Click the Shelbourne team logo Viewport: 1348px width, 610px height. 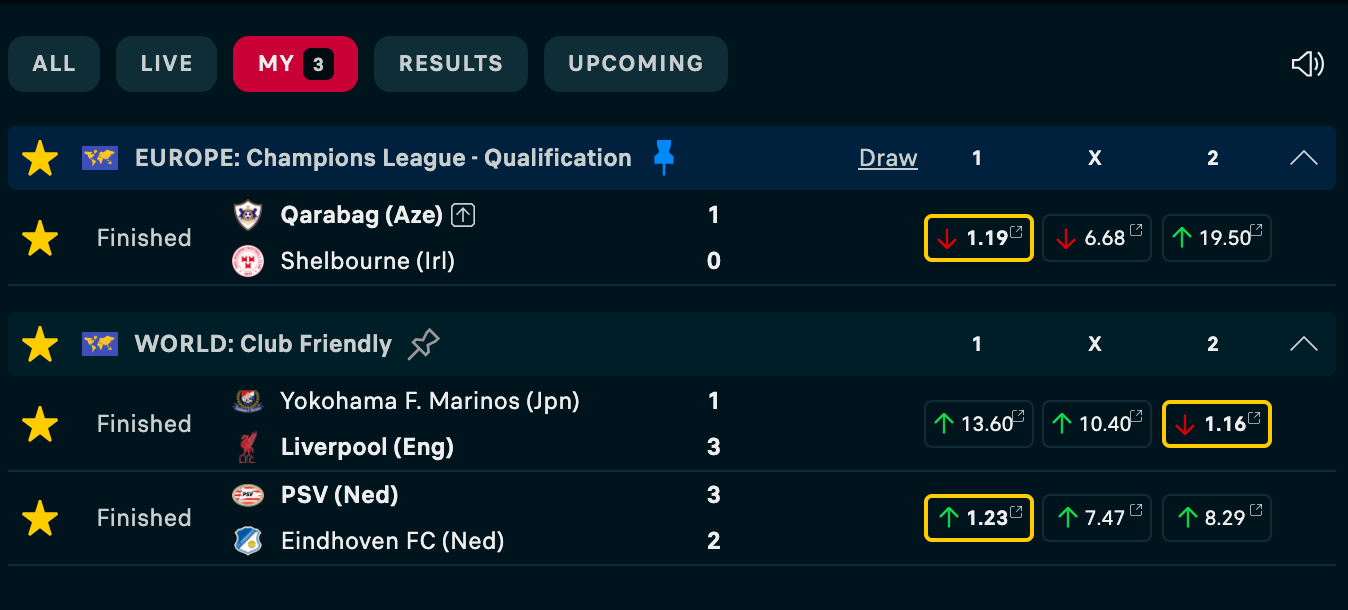tap(247, 261)
